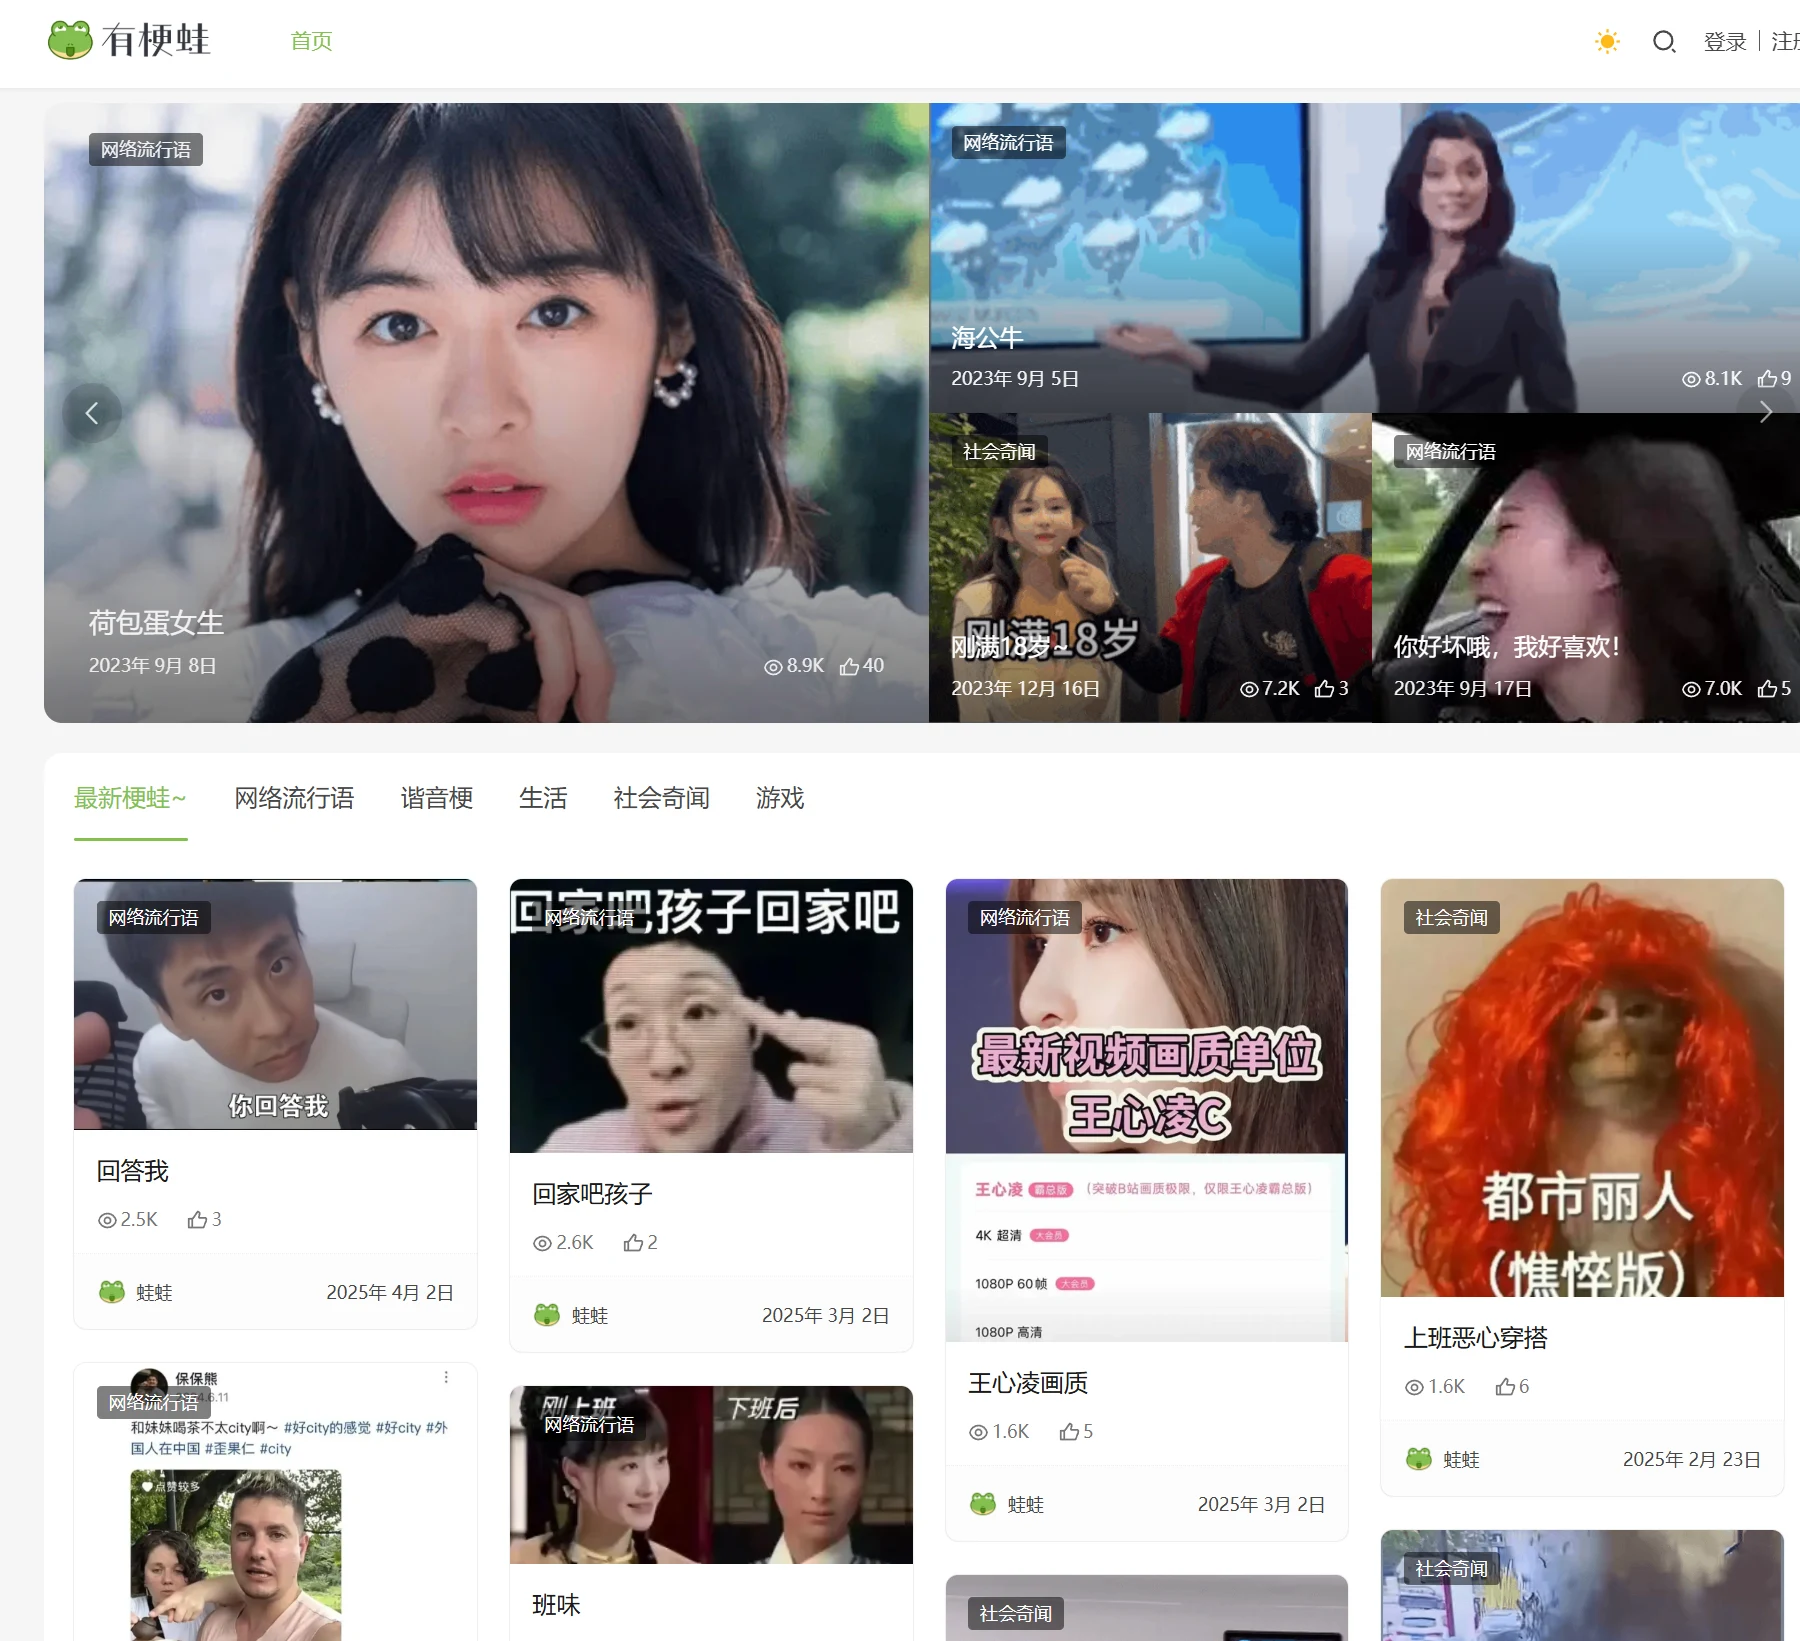Viewport: 1800px width, 1641px height.
Task: Click thumbs-up icon on 刚满18岁 card
Action: coord(1324,689)
